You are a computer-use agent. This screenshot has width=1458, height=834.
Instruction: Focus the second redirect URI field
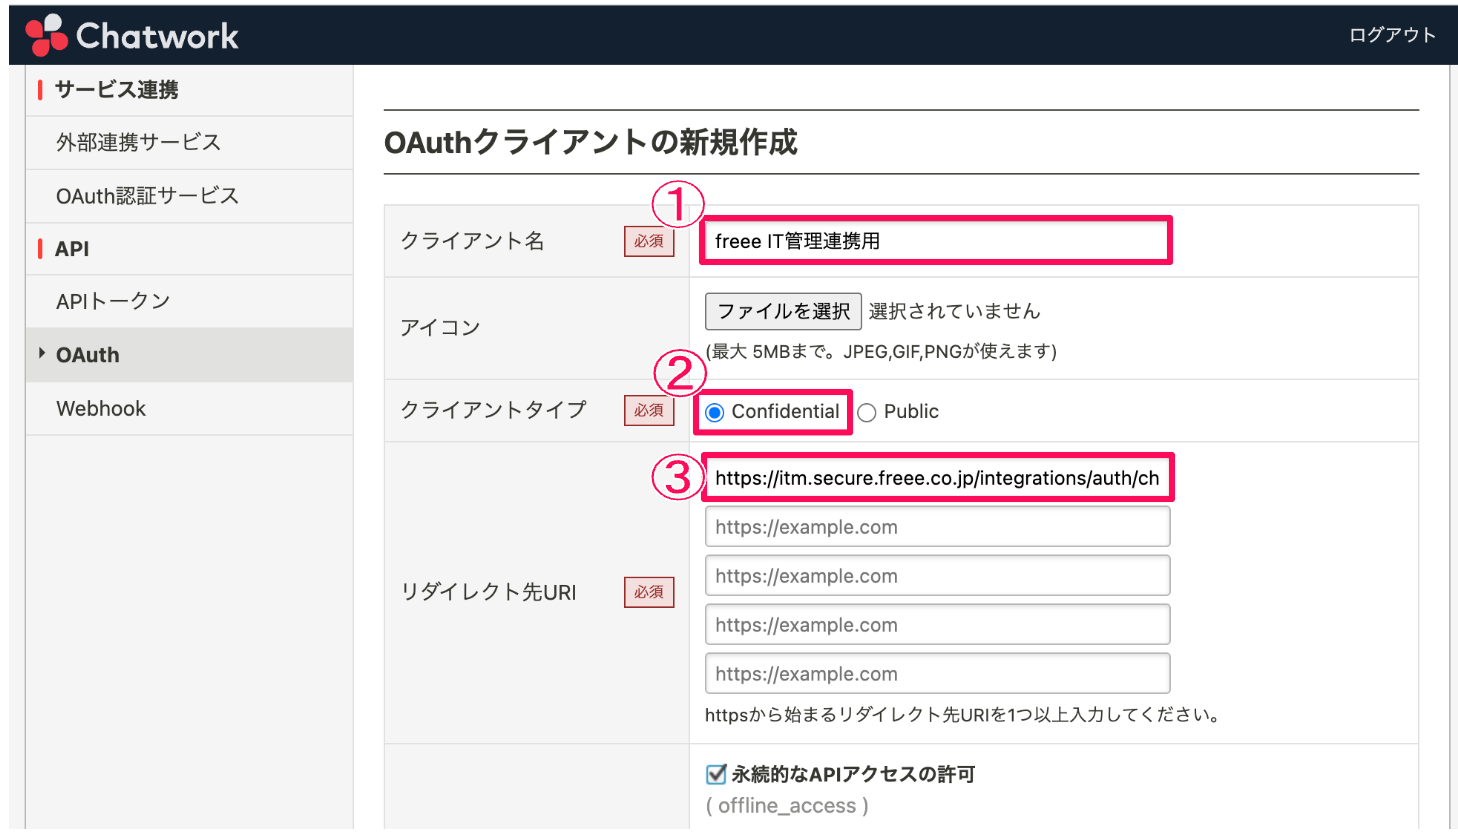click(x=937, y=527)
